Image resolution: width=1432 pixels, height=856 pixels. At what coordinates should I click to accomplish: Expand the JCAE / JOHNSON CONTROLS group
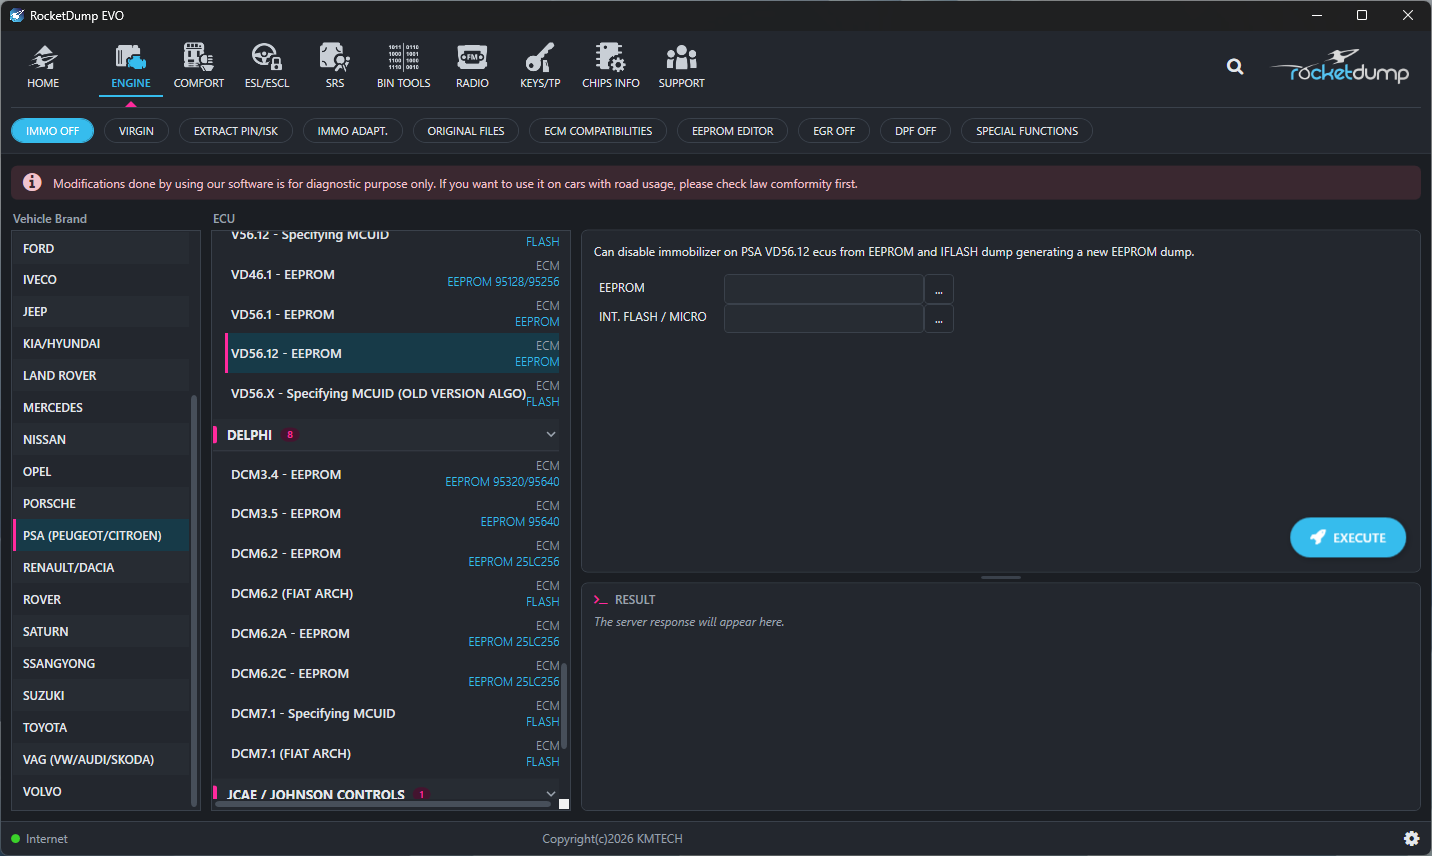[551, 794]
